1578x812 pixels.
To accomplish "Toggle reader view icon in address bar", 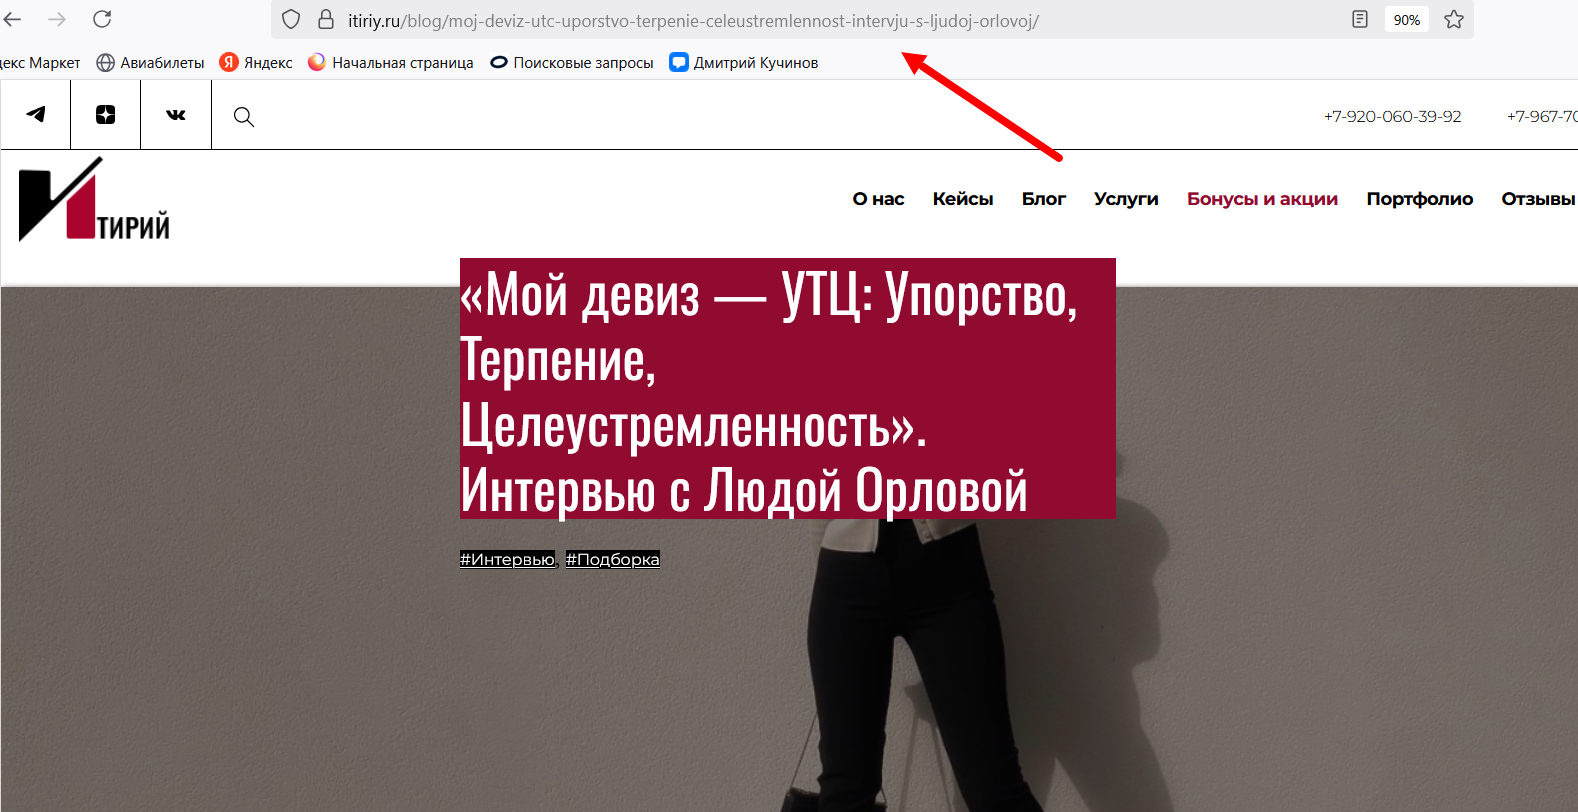I will pyautogui.click(x=1360, y=20).
